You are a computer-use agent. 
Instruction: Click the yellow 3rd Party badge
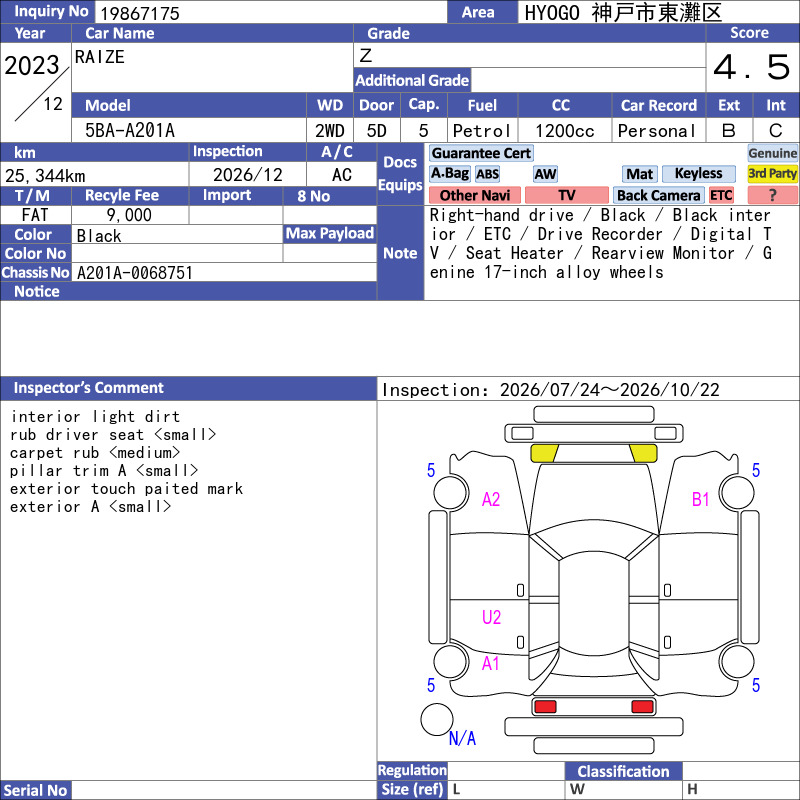[772, 173]
